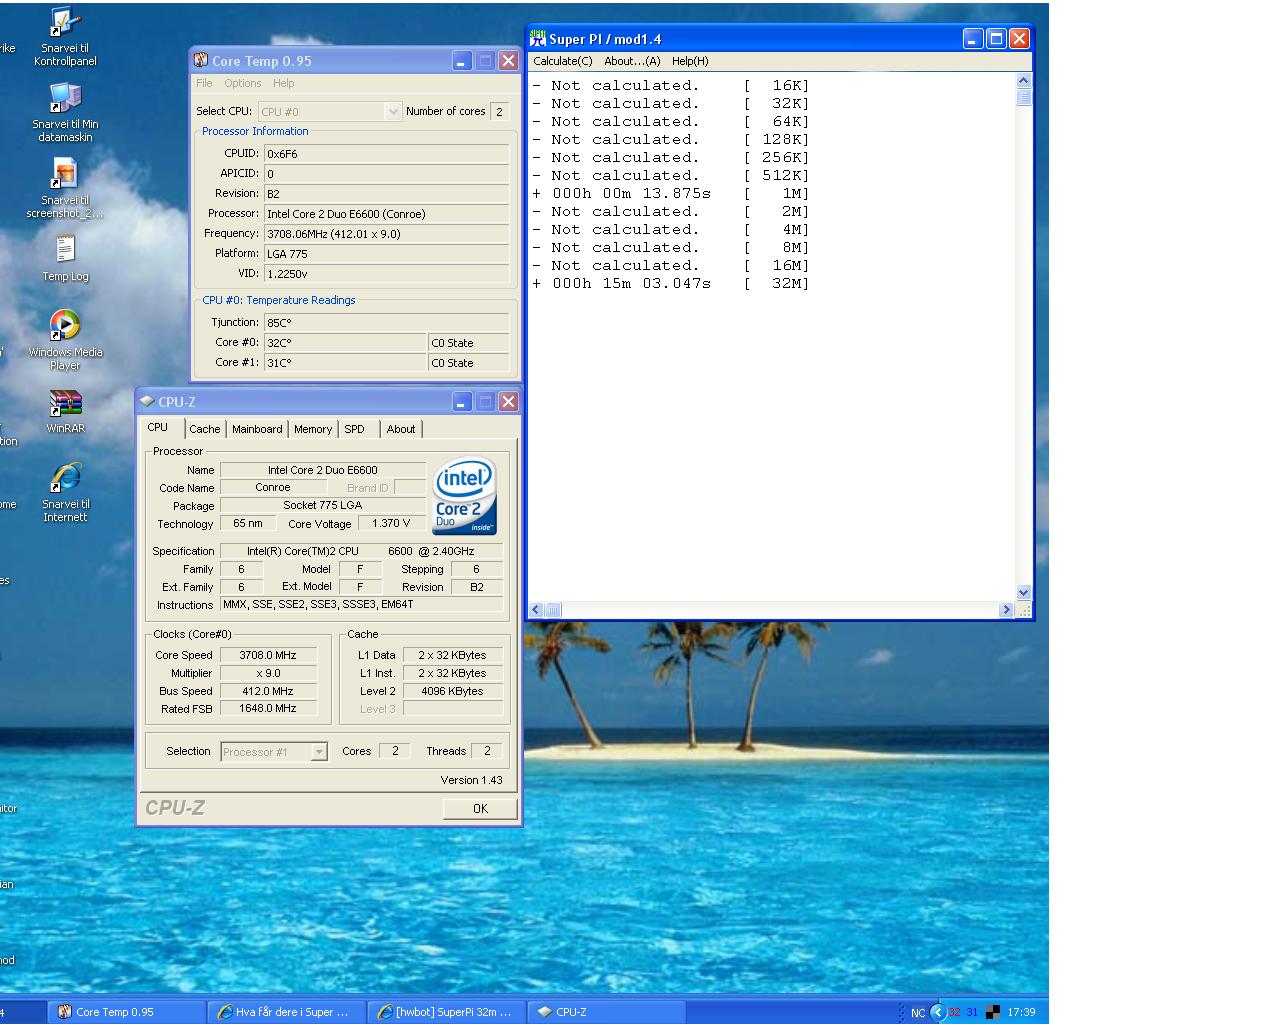Minimize the CPU-Z window
This screenshot has height=1024, width=1280.
coord(462,401)
